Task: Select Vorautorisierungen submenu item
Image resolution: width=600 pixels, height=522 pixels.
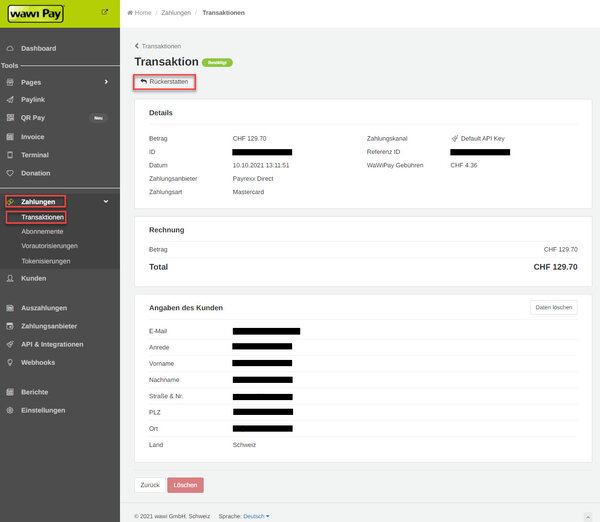Action: pyautogui.click(x=49, y=246)
